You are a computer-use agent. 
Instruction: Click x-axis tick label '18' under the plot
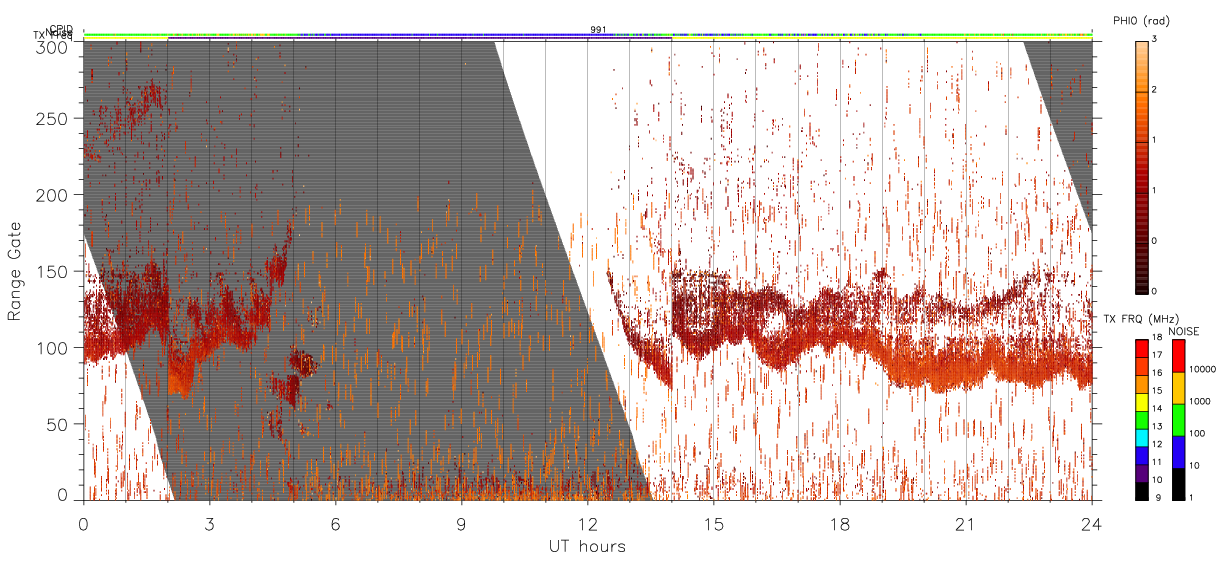(840, 524)
